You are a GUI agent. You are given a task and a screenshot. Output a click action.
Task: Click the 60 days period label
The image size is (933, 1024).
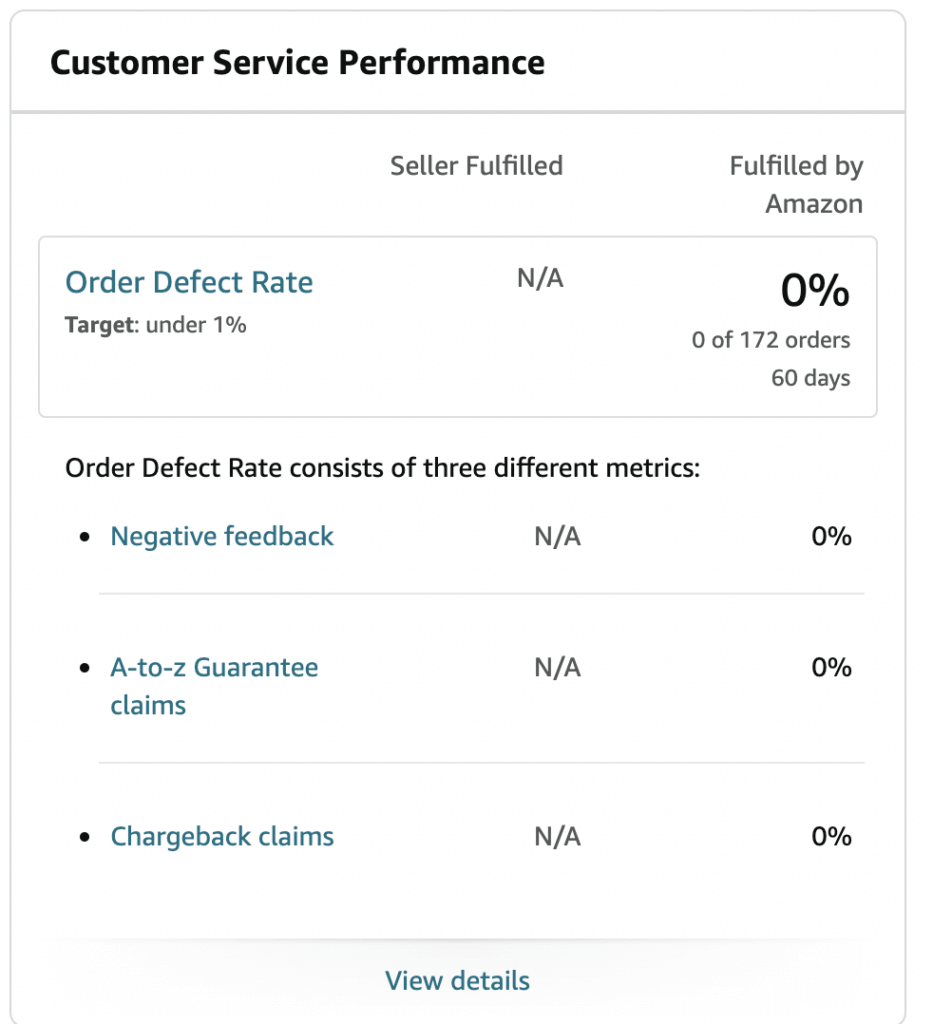pos(810,378)
